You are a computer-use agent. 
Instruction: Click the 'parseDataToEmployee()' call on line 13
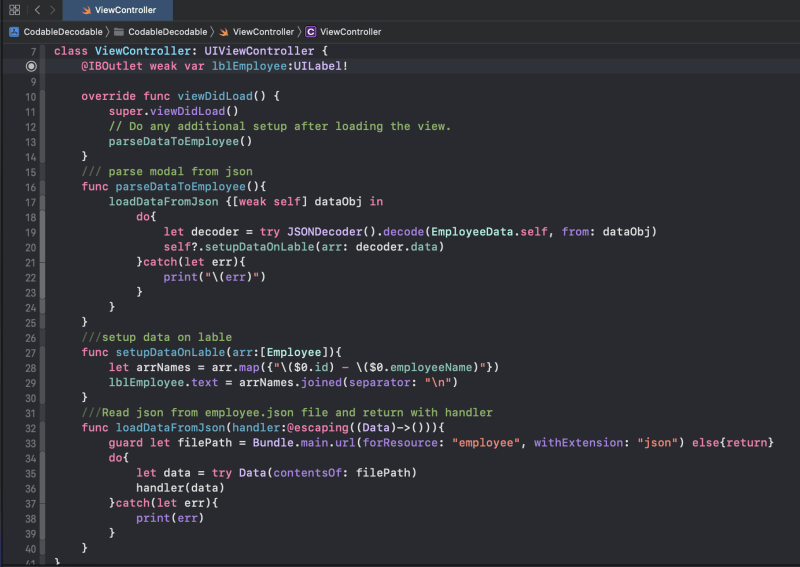[180, 141]
